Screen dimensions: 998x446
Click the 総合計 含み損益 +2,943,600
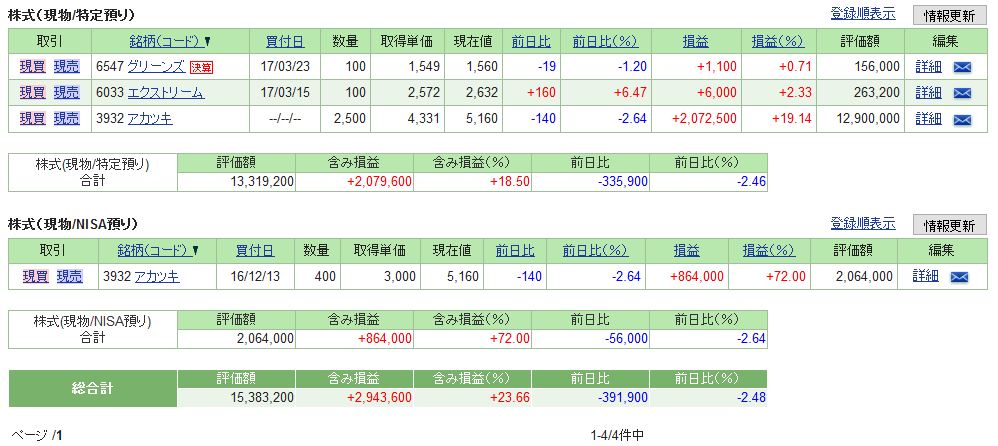(x=379, y=398)
